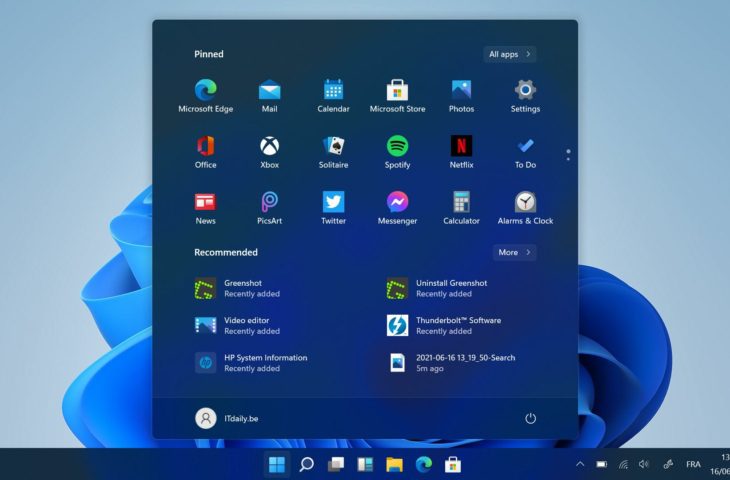The image size is (730, 480).
Task: Click the battery icon in tray
Action: 602,464
